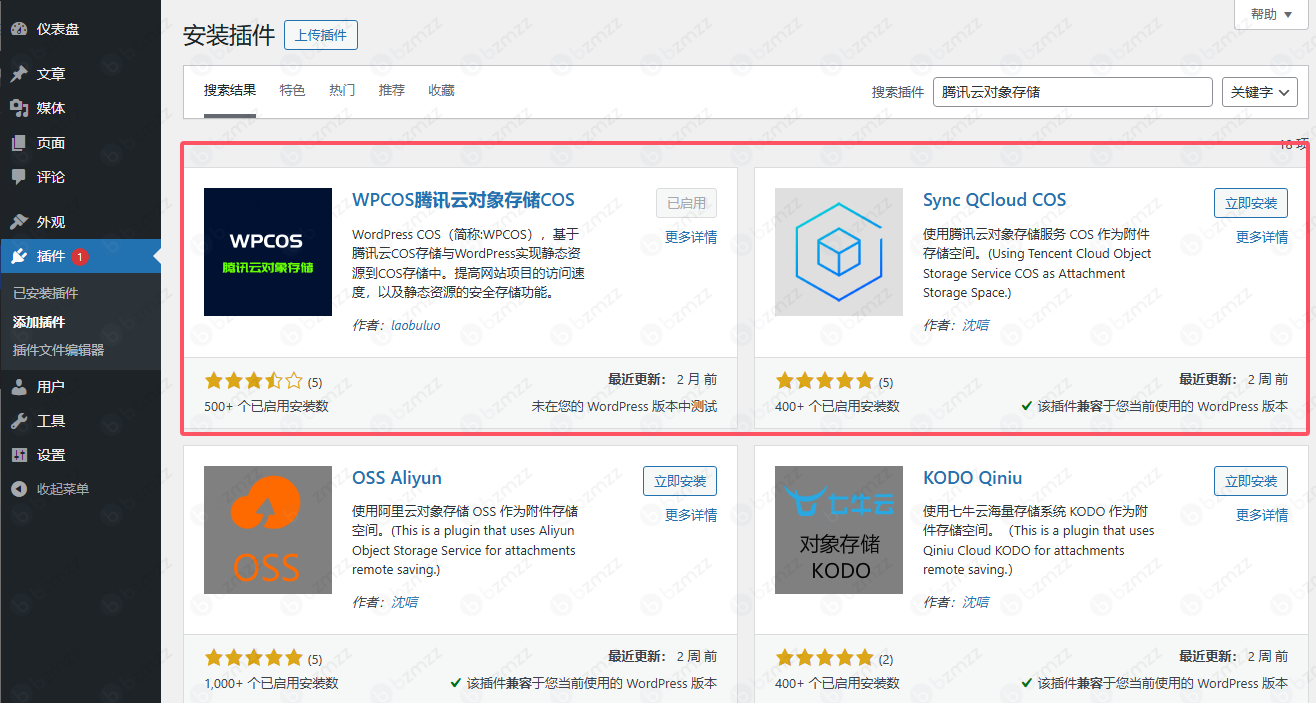Select 添加插件 submenu item

click(x=39, y=322)
